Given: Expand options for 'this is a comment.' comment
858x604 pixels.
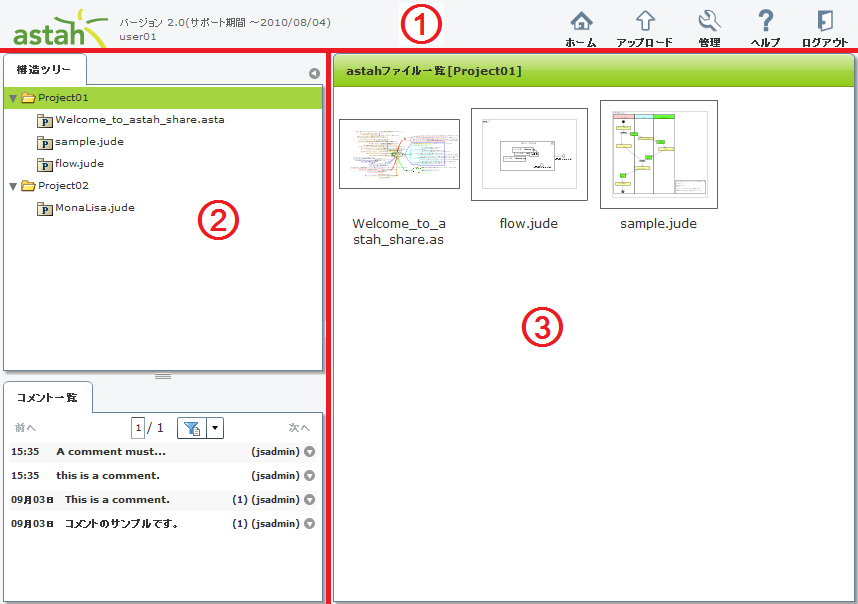Looking at the screenshot, I should (x=310, y=476).
